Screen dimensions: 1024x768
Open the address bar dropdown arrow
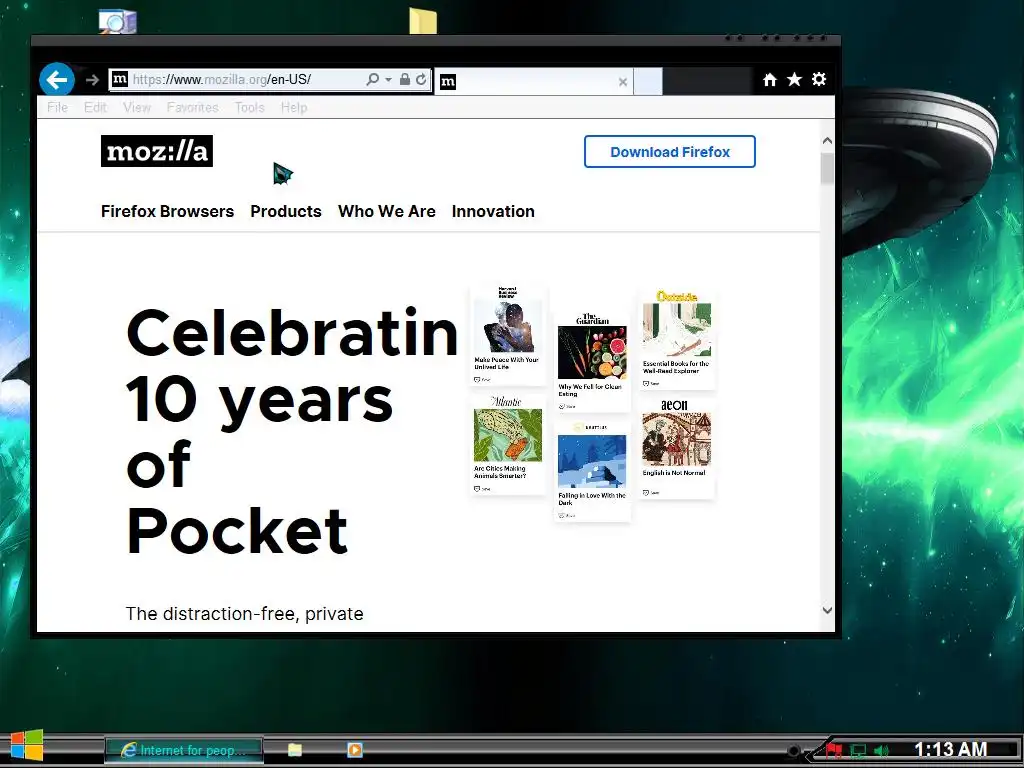click(389, 80)
